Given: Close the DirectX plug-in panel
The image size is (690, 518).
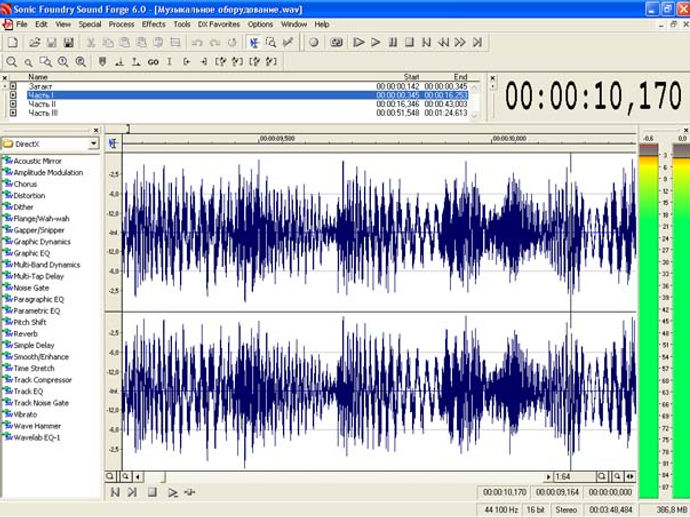Looking at the screenshot, I should [96, 130].
